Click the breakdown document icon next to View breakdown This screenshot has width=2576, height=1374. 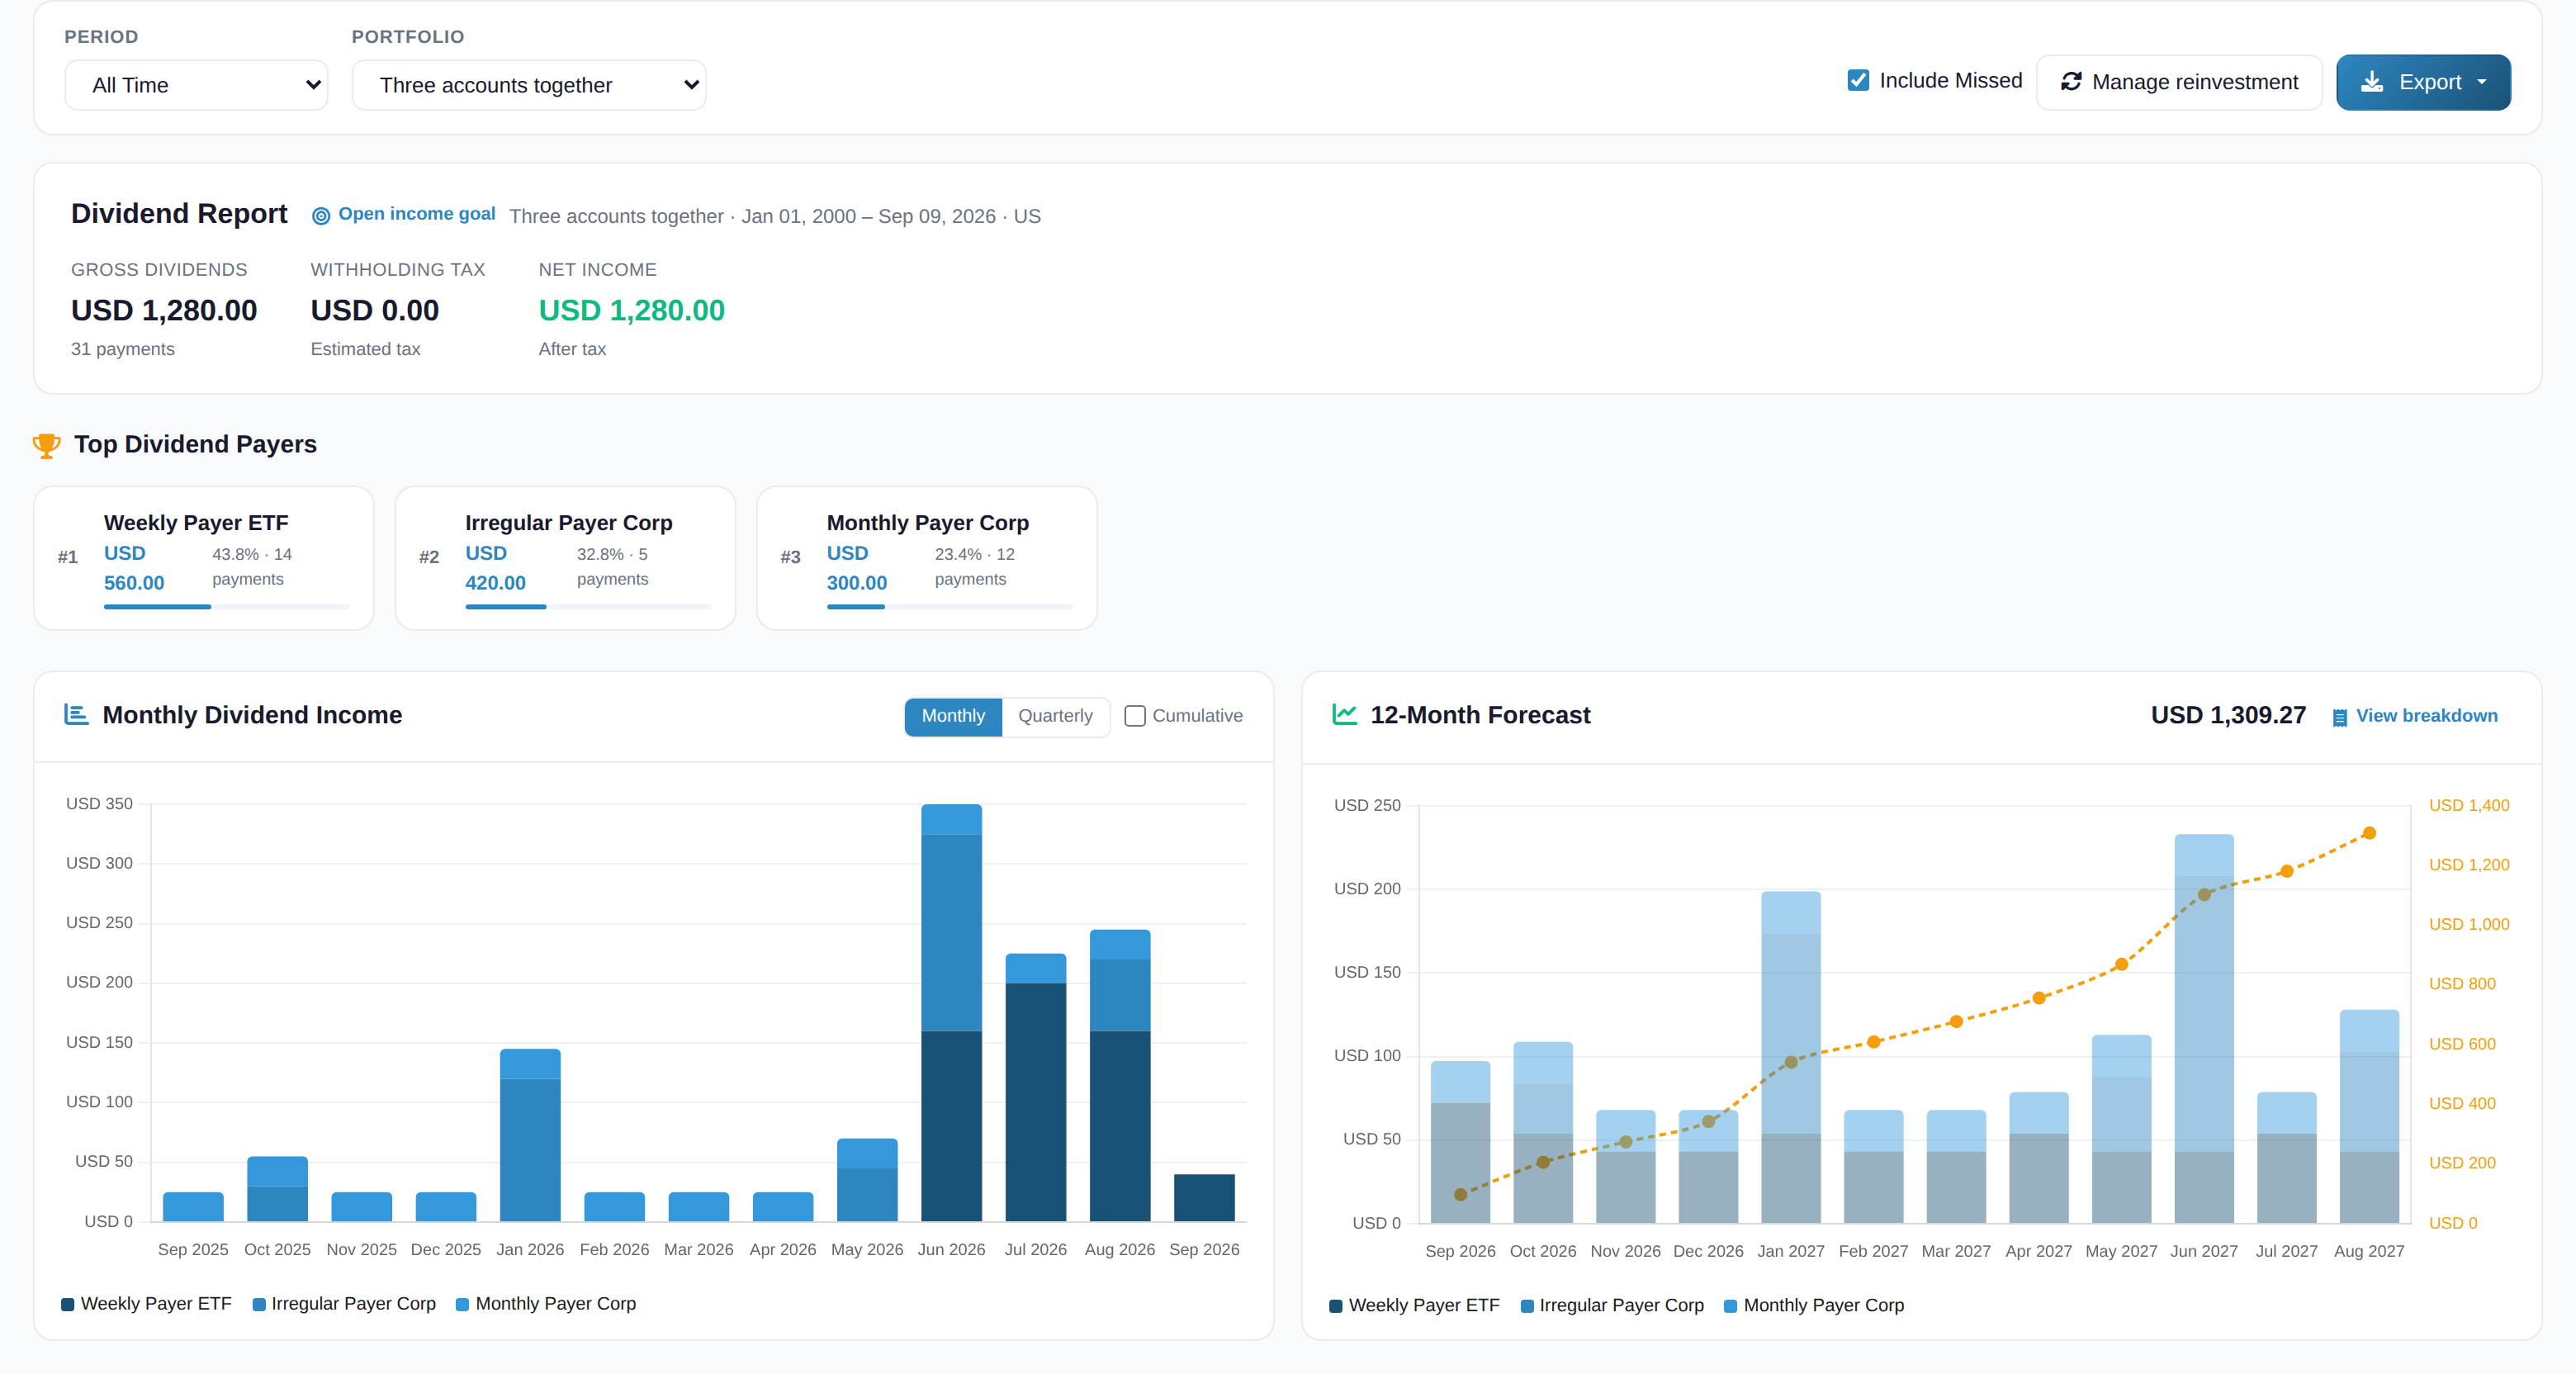2340,717
